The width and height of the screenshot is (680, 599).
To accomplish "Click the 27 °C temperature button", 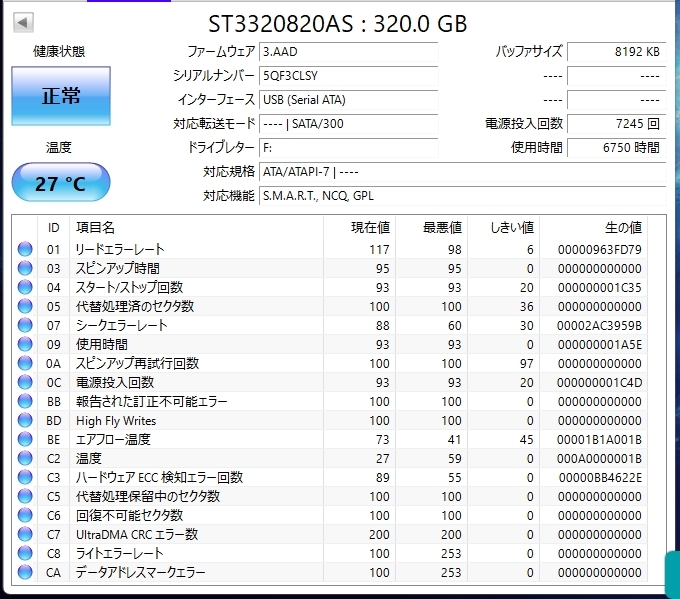I will point(60,183).
